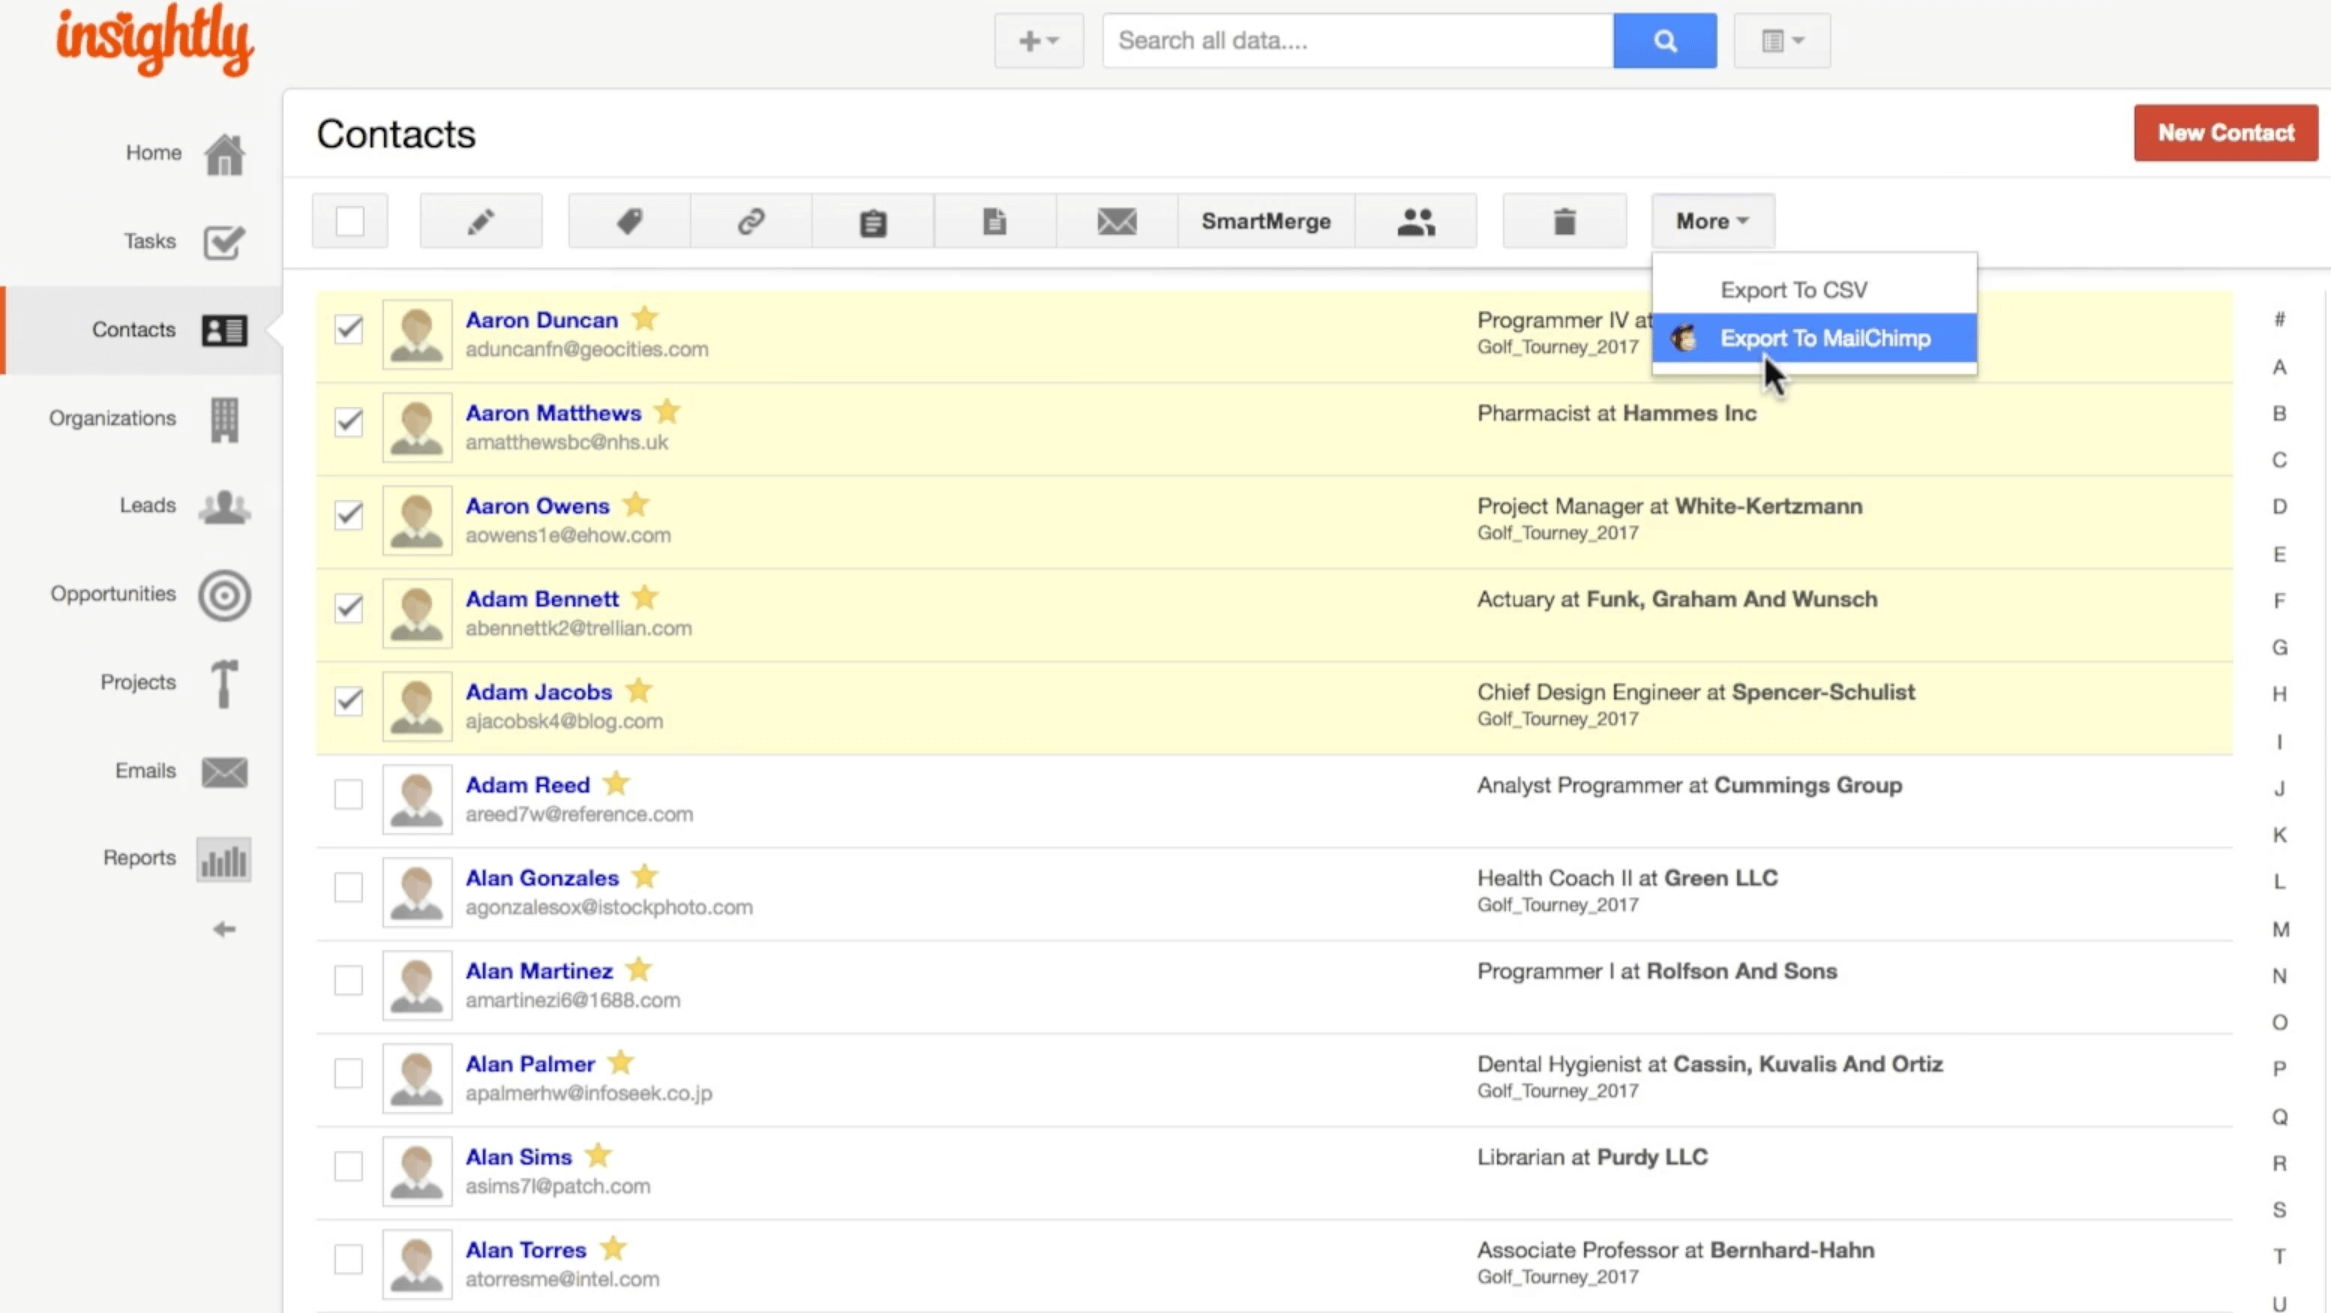Screen dimensions: 2331x1313
Task: Click the add note document icon
Action: point(993,220)
